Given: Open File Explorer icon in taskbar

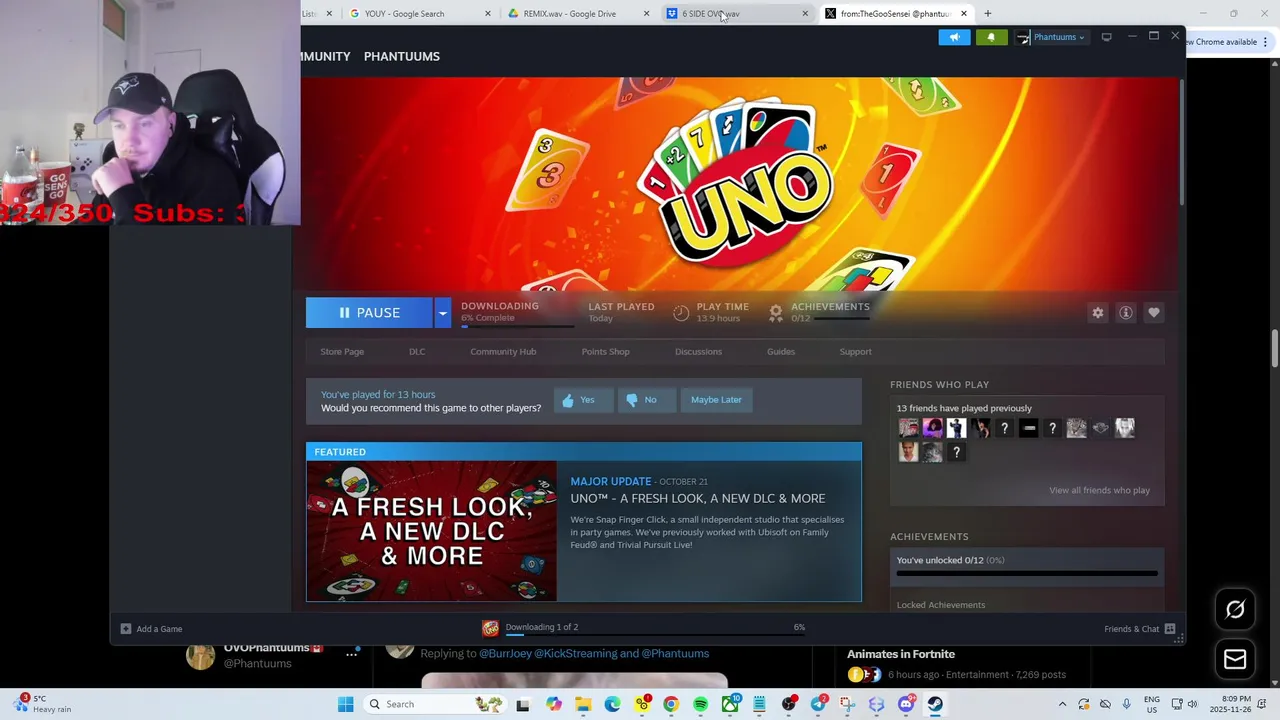Looking at the screenshot, I should pyautogui.click(x=583, y=704).
